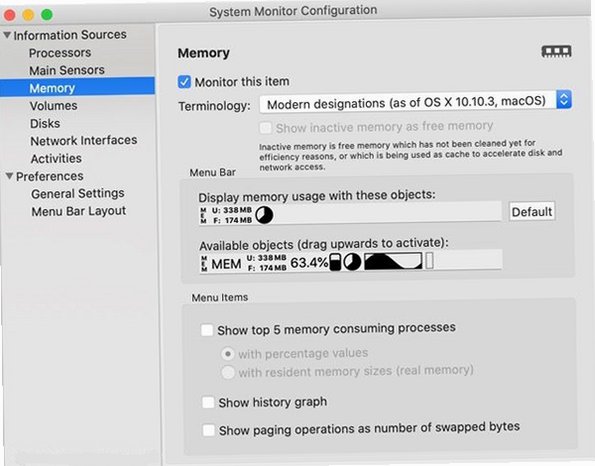595x466 pixels.
Task: Minimize the window with the yellow button
Action: [28, 15]
